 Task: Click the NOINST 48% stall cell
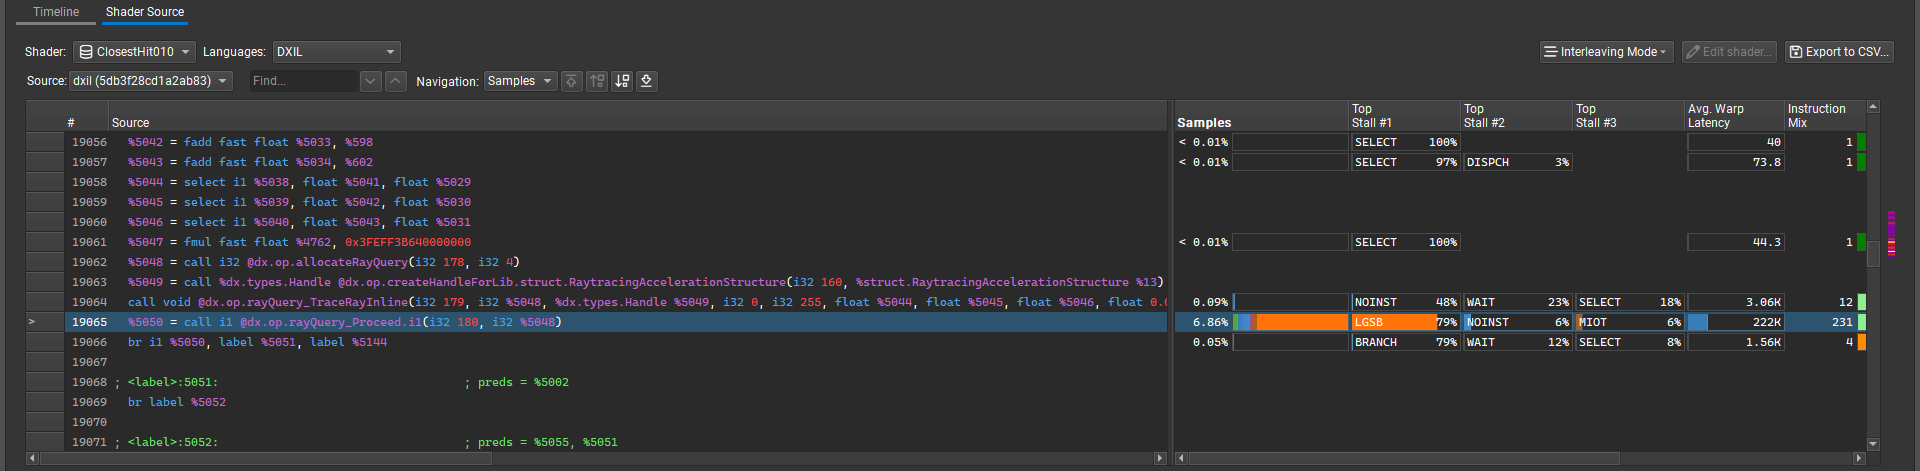click(1405, 302)
